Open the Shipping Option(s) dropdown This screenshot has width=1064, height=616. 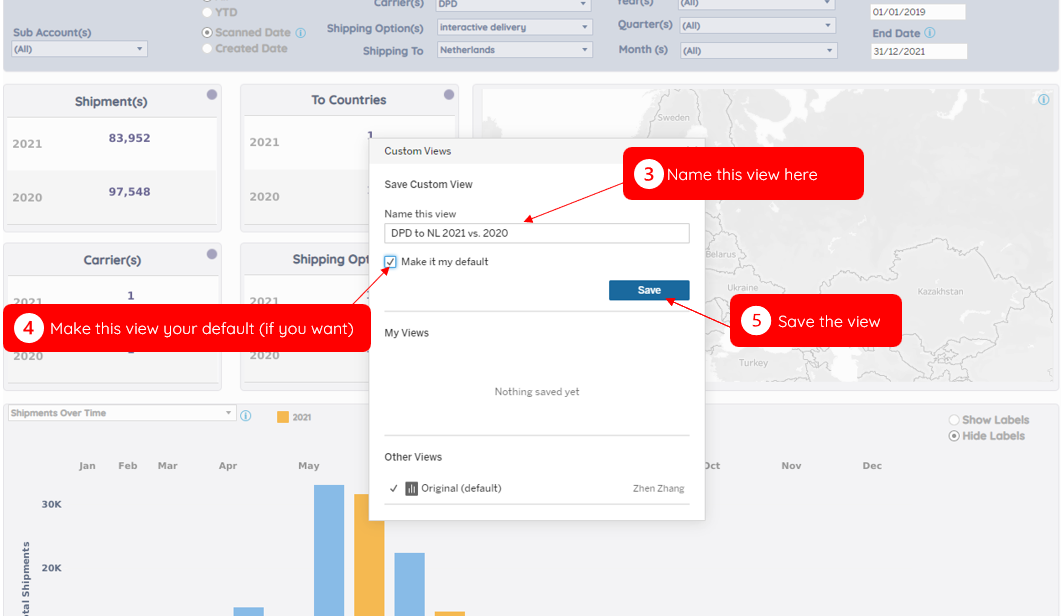pyautogui.click(x=514, y=27)
